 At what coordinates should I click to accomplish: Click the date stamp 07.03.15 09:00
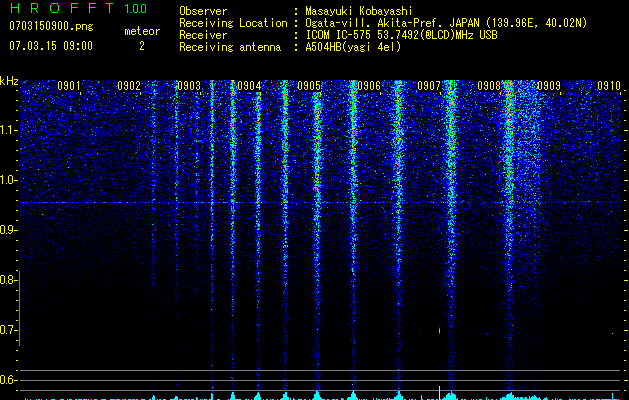[51, 46]
